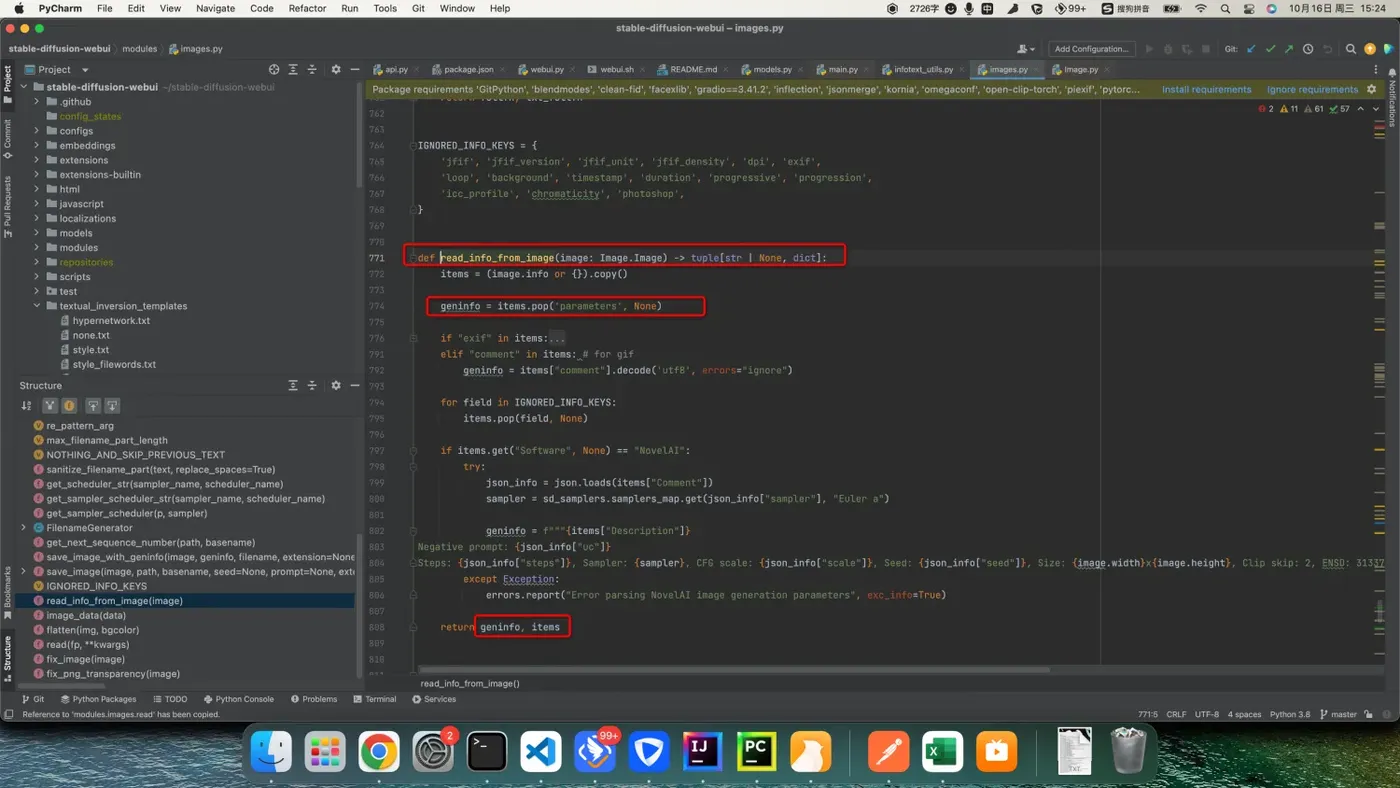Click Collapse All icon in Project panel
This screenshot has width=1400, height=788.
pos(312,69)
